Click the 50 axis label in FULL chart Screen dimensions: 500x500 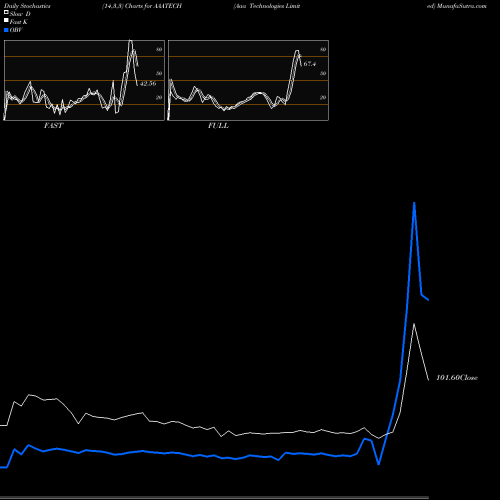323,73
